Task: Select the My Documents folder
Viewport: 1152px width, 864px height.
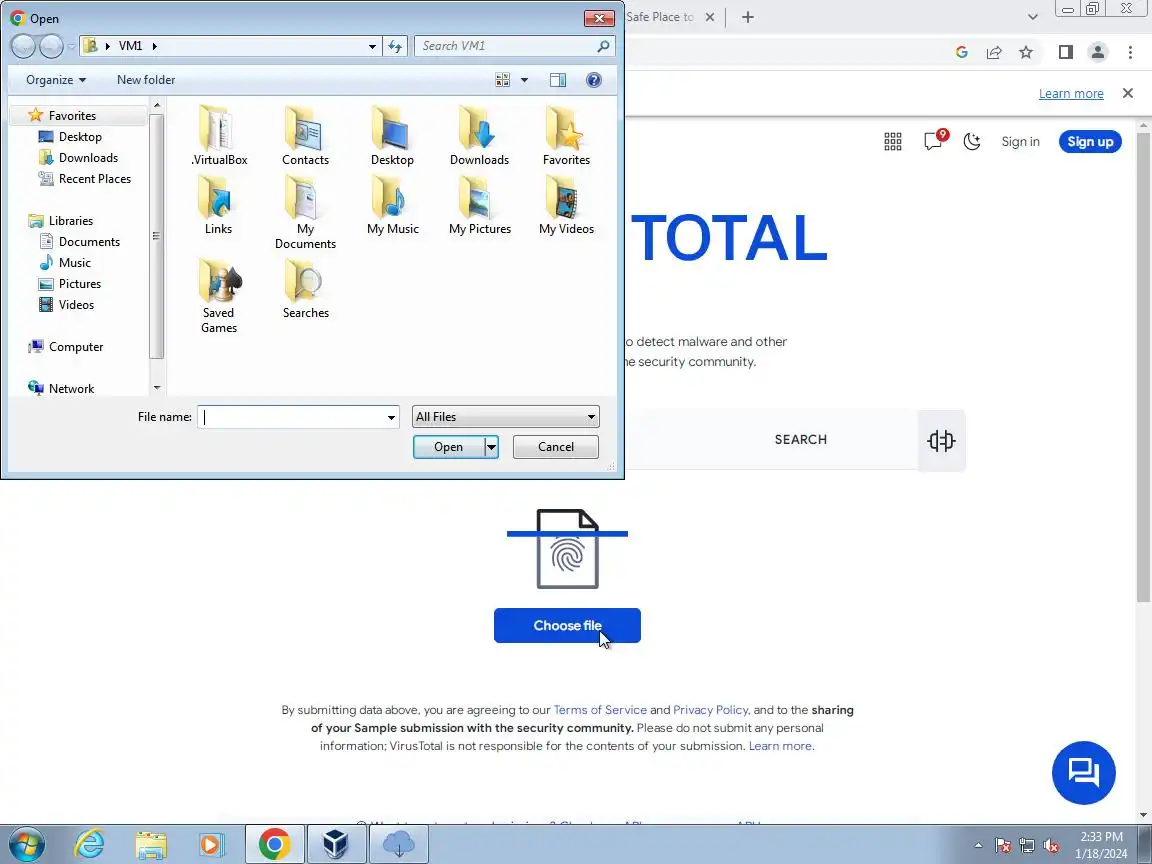Action: pyautogui.click(x=306, y=213)
